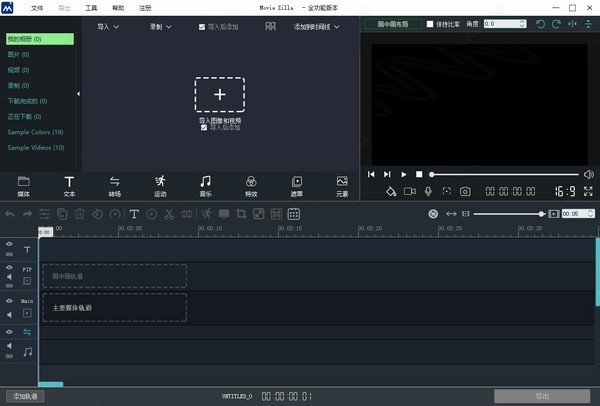Toggle the eye visibility of the text track

click(10, 244)
